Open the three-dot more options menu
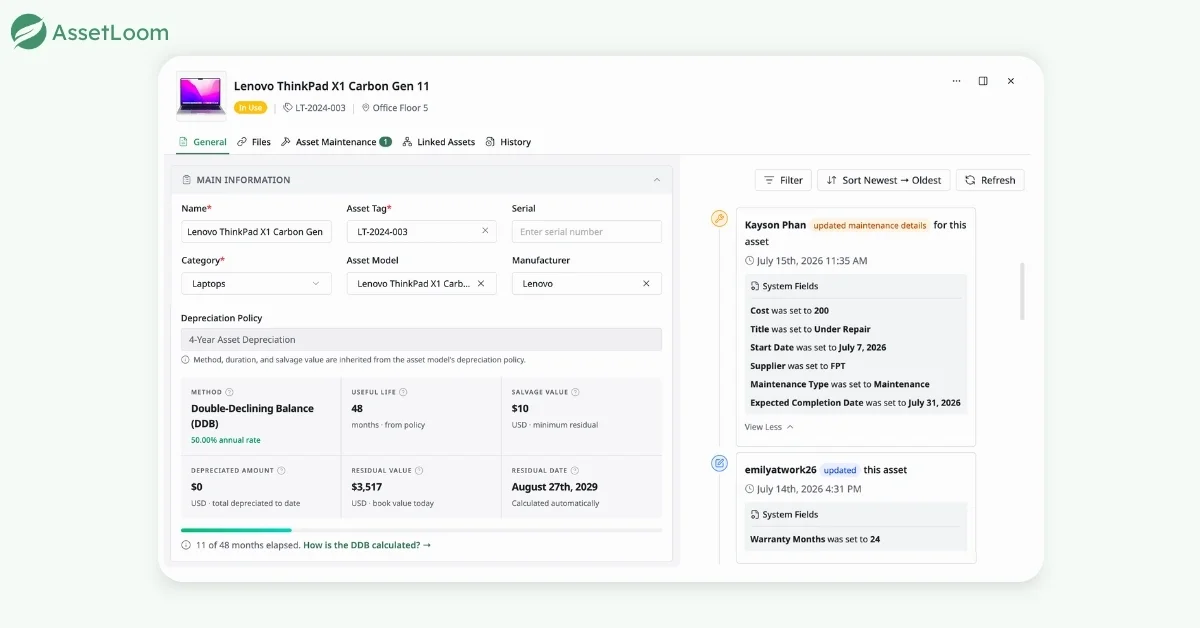1200x628 pixels. click(956, 81)
